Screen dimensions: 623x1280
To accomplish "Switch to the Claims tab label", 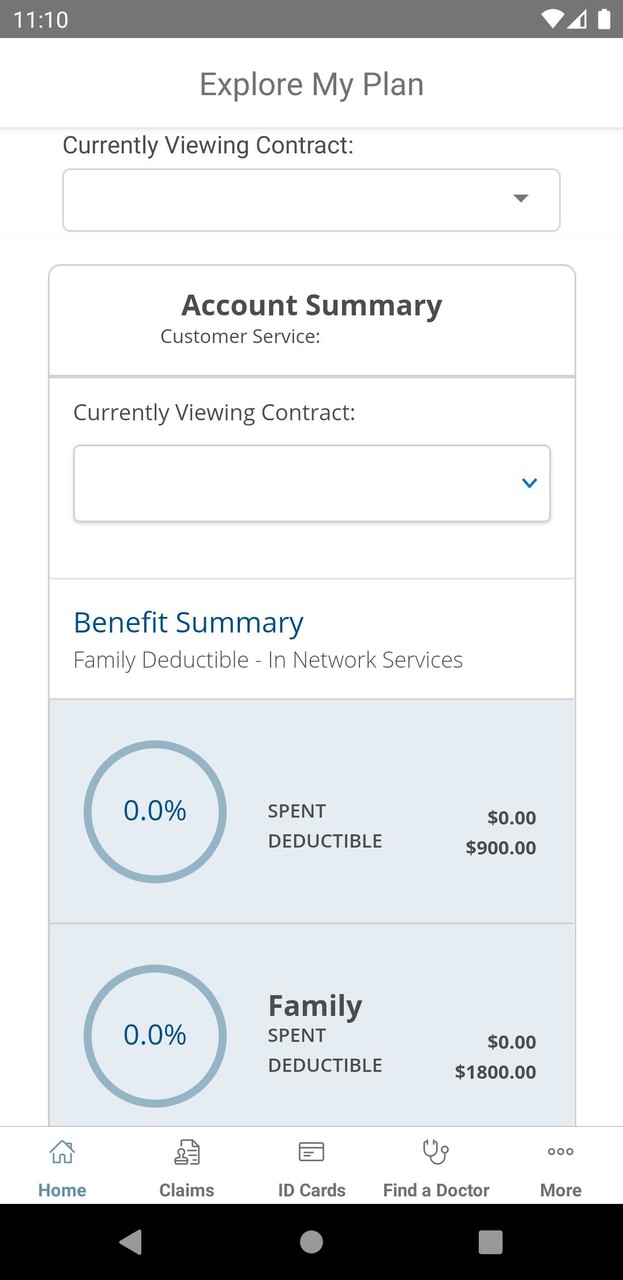I will point(187,1190).
